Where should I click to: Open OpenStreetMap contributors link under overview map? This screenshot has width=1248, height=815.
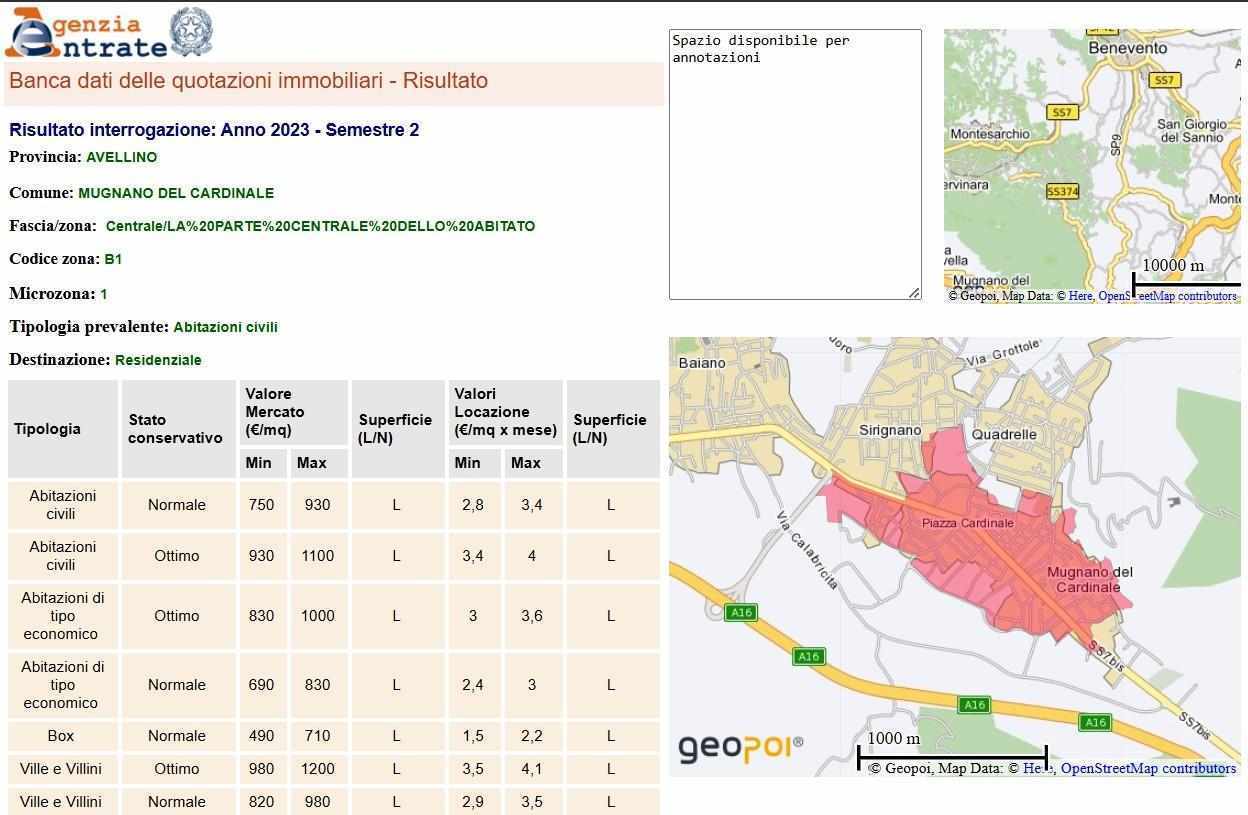[1167, 296]
